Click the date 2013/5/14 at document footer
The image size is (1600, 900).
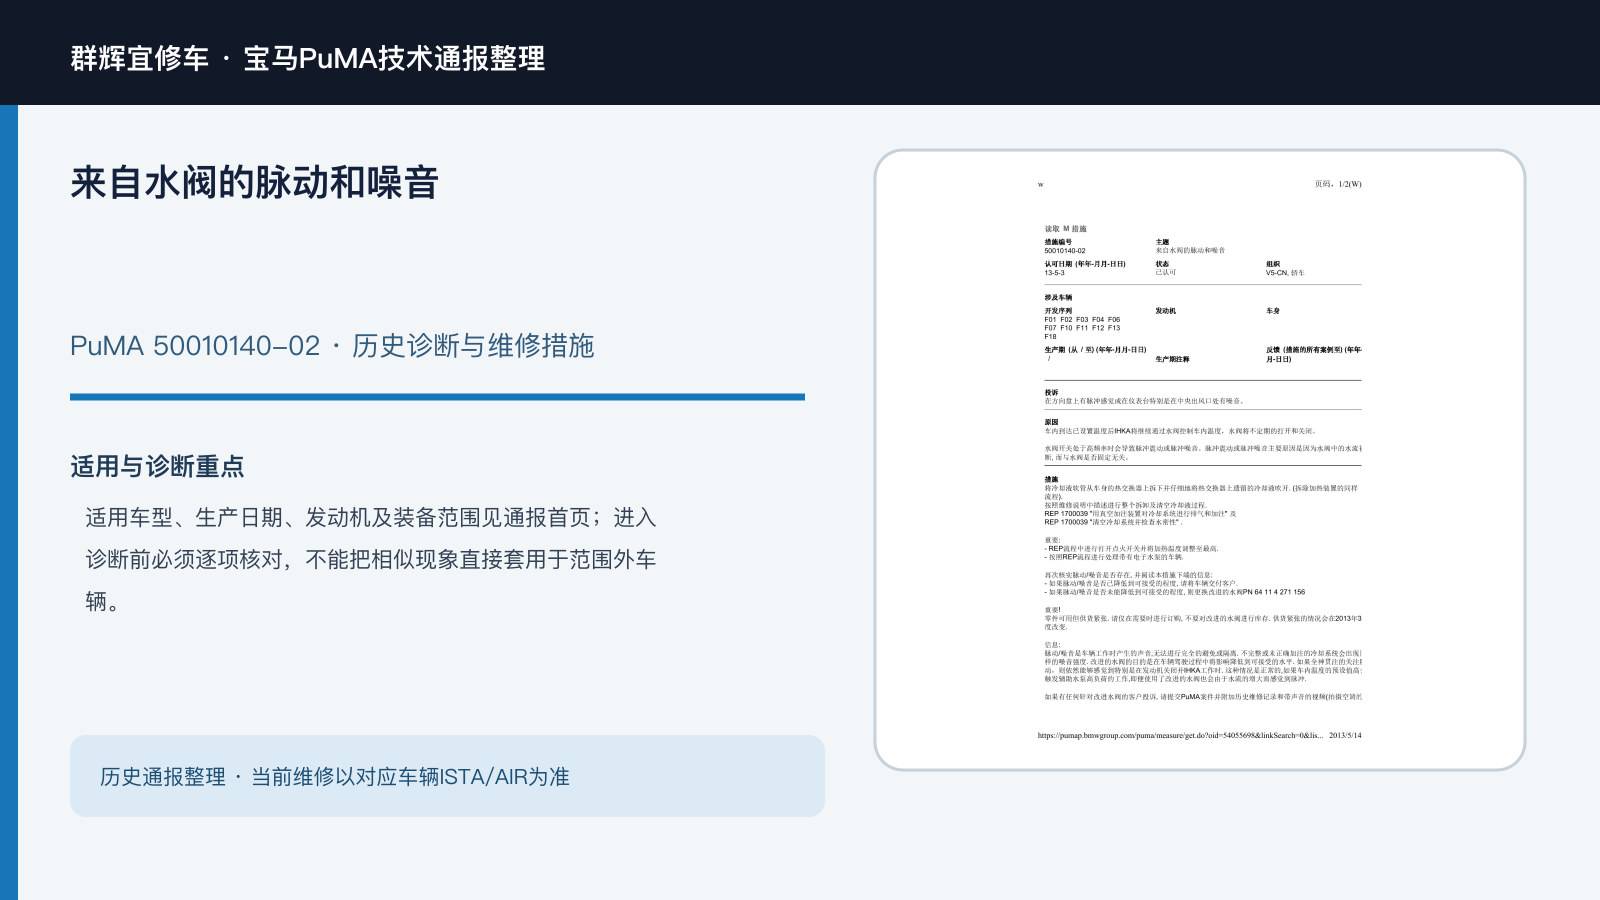click(x=1345, y=735)
